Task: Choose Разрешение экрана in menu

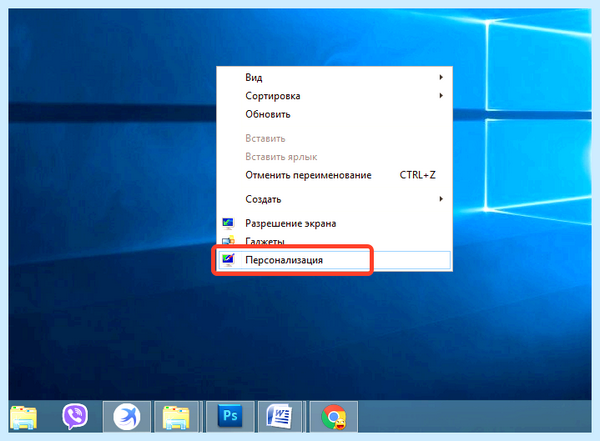Action: tap(334, 223)
